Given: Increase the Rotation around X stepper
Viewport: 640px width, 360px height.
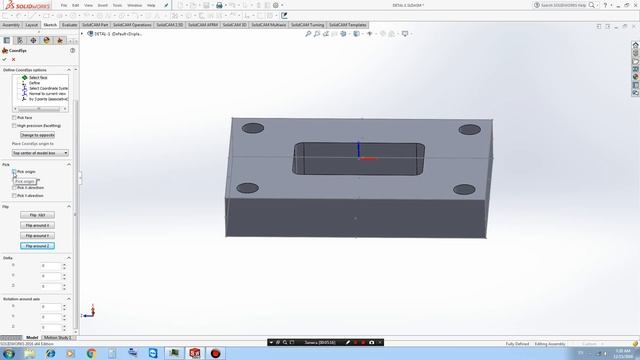Looking at the screenshot, I should 64,305.
